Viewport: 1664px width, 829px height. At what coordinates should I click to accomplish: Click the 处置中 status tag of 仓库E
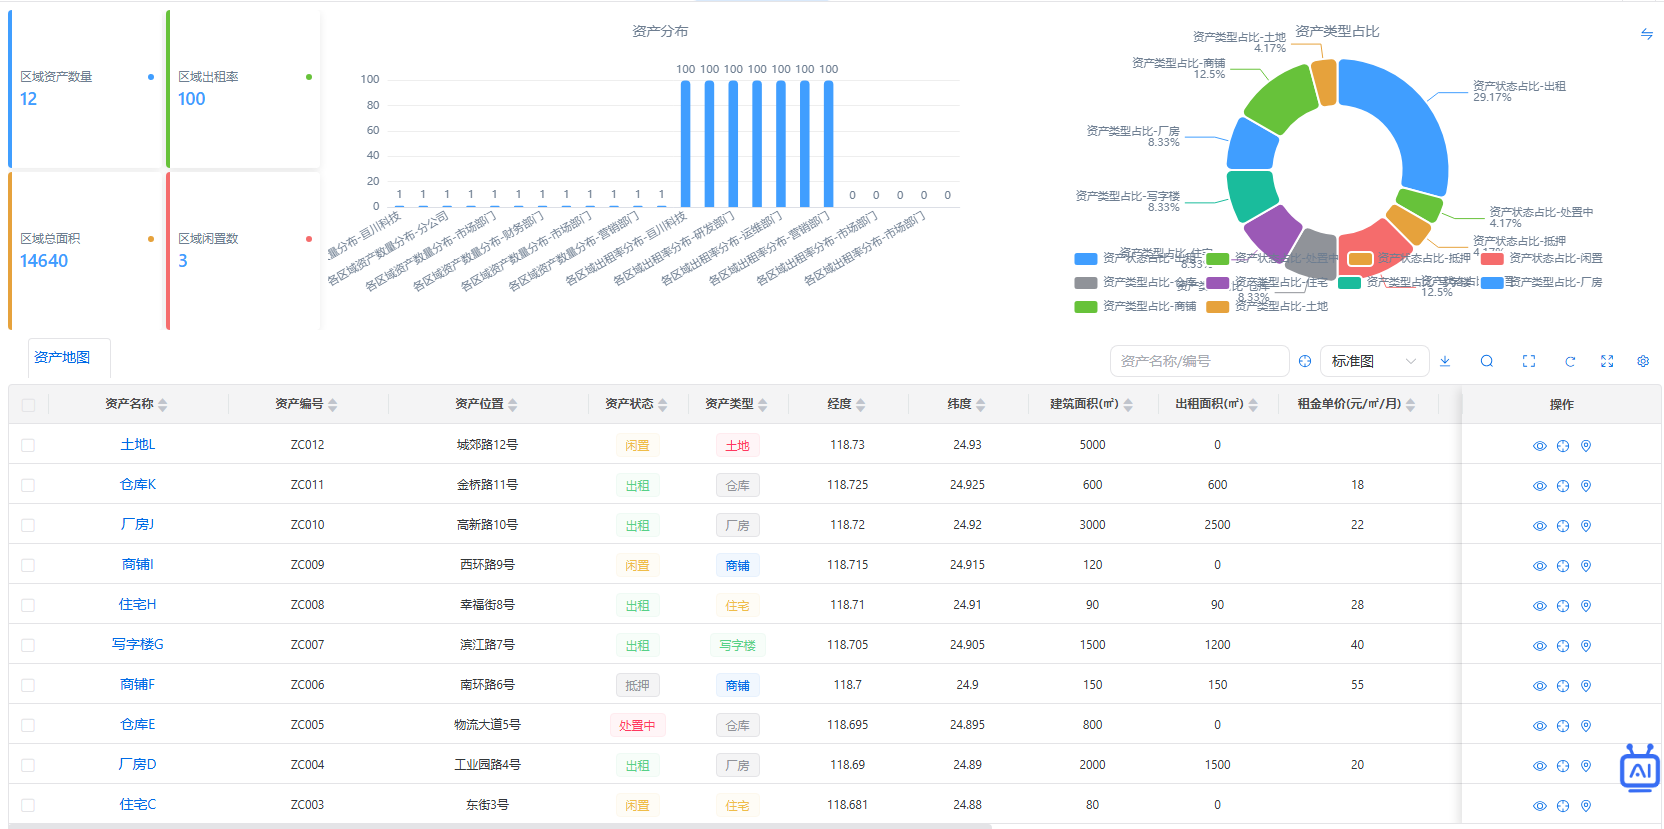637,725
